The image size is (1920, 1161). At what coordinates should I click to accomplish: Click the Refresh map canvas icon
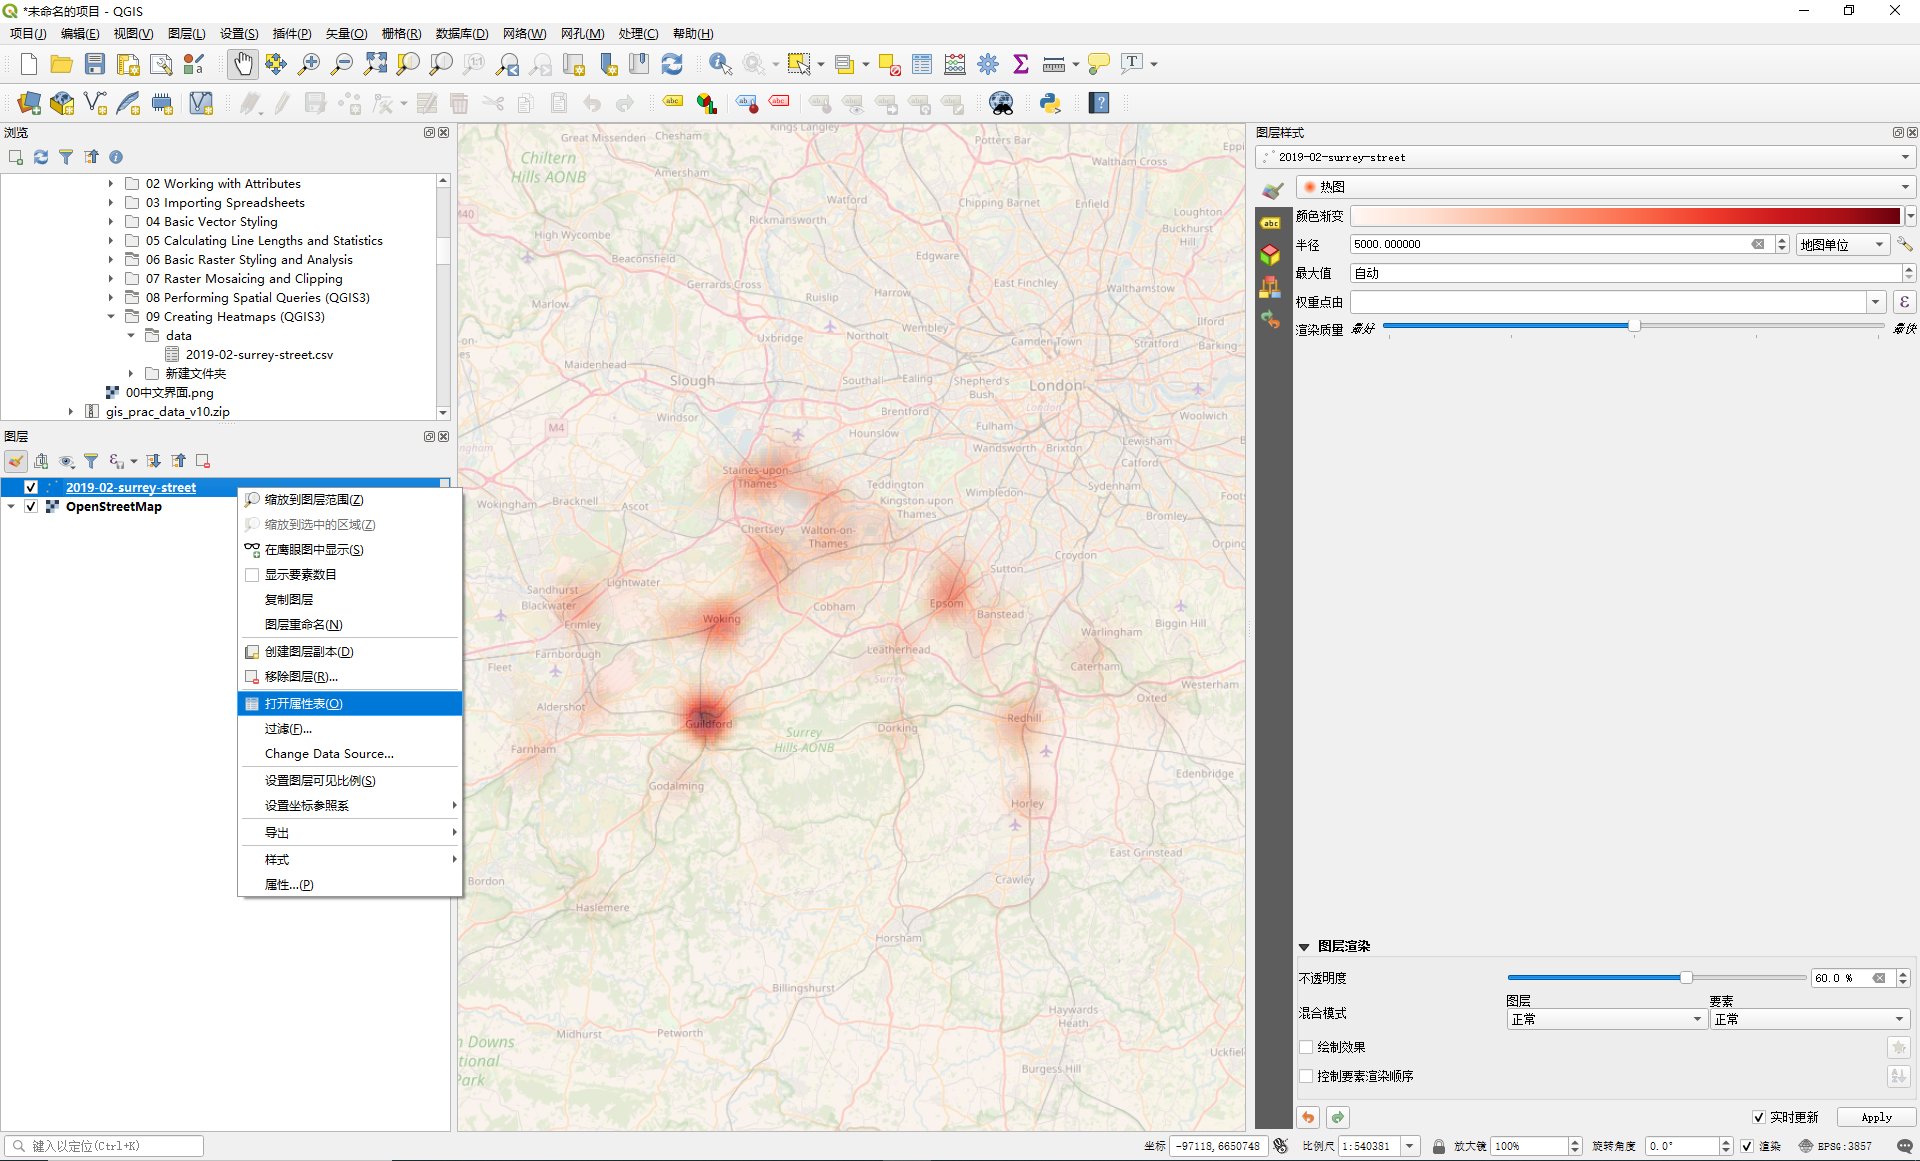(x=672, y=64)
